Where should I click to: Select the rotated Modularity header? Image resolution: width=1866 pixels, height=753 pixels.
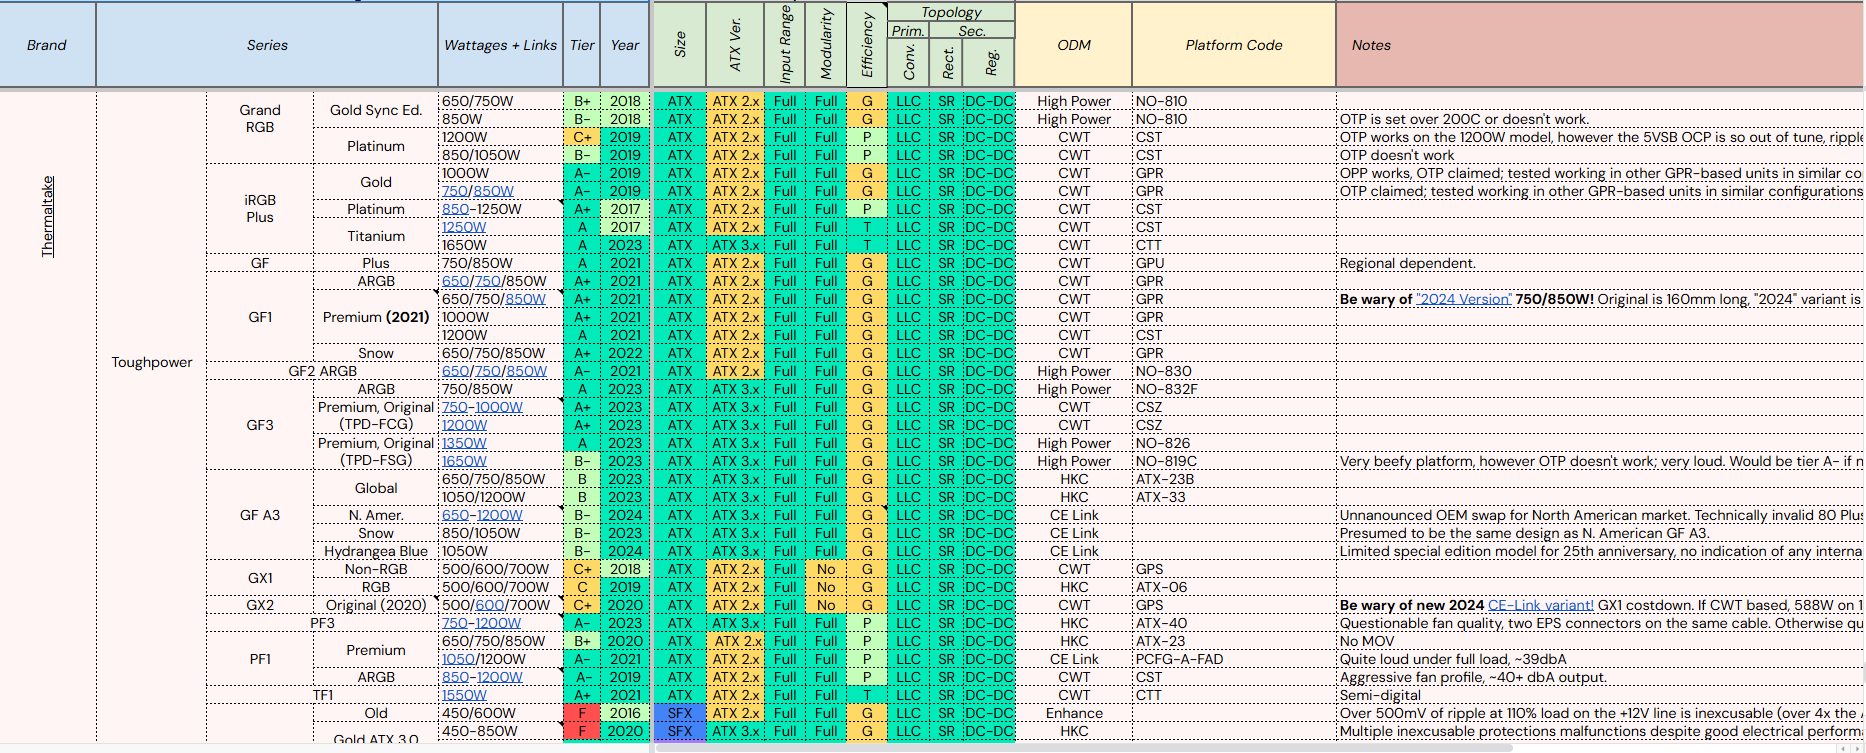pyautogui.click(x=826, y=45)
